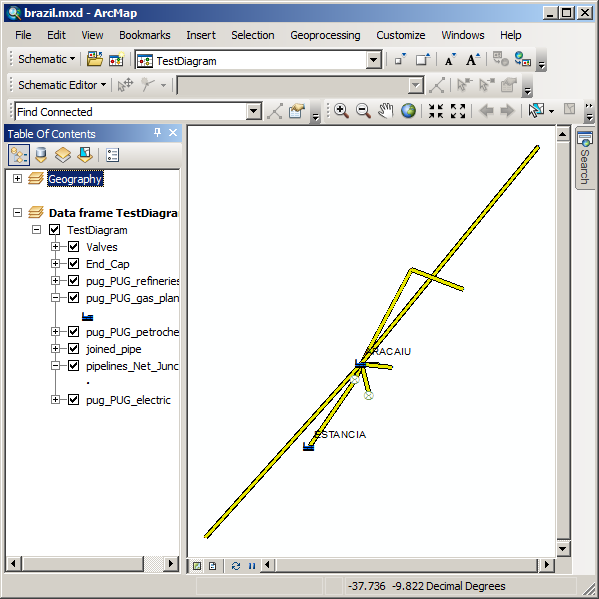Go back to previous extent arrow
Screen dimensions: 599x599
(486, 111)
